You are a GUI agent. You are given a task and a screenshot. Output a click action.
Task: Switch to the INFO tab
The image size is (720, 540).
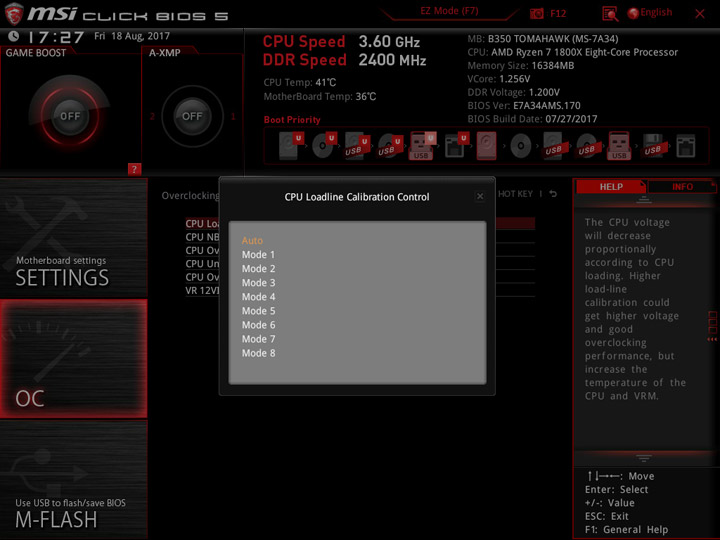(x=682, y=187)
